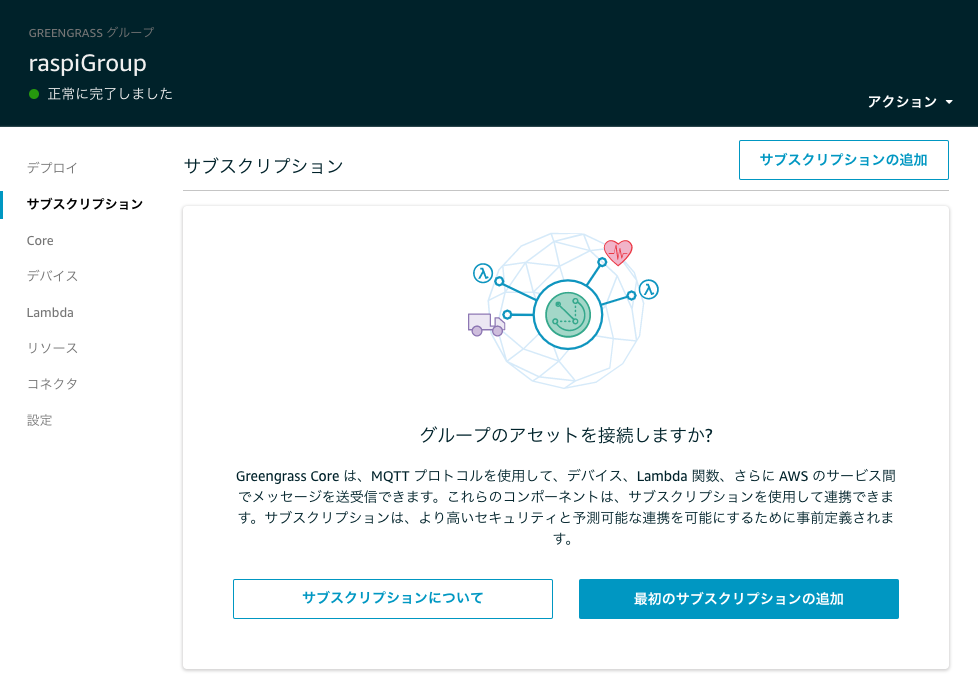Select サブスクリプション in the sidebar

coord(85,204)
